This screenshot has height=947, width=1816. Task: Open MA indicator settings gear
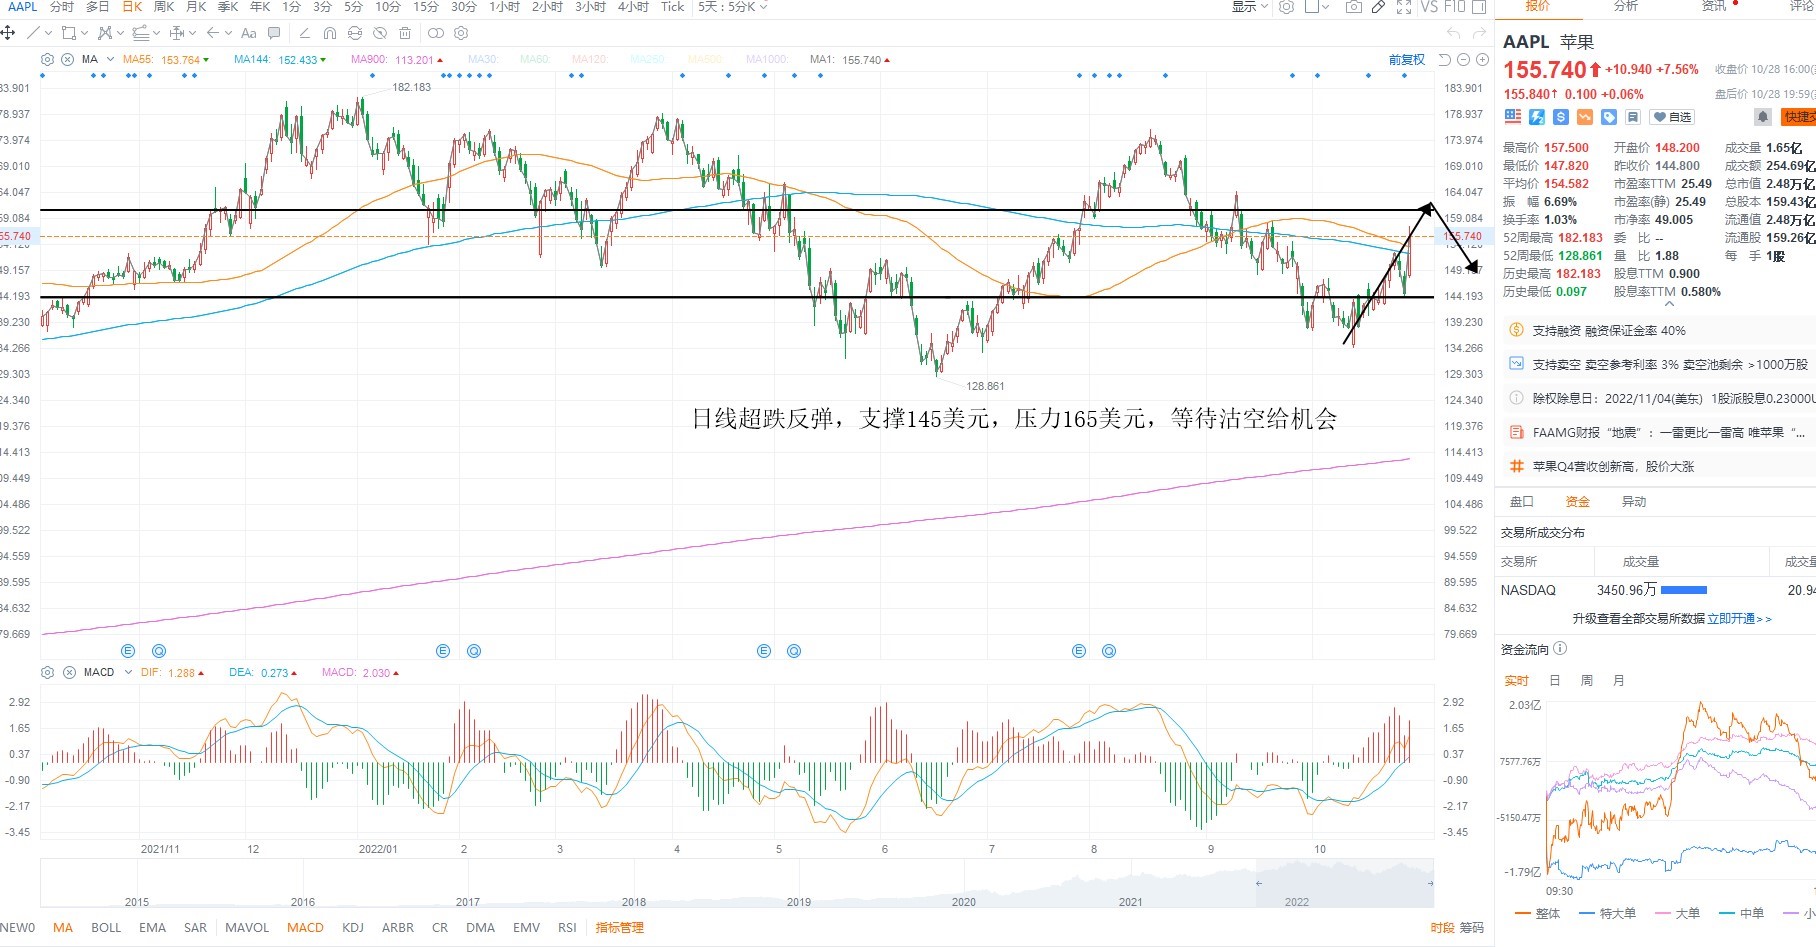(x=47, y=60)
